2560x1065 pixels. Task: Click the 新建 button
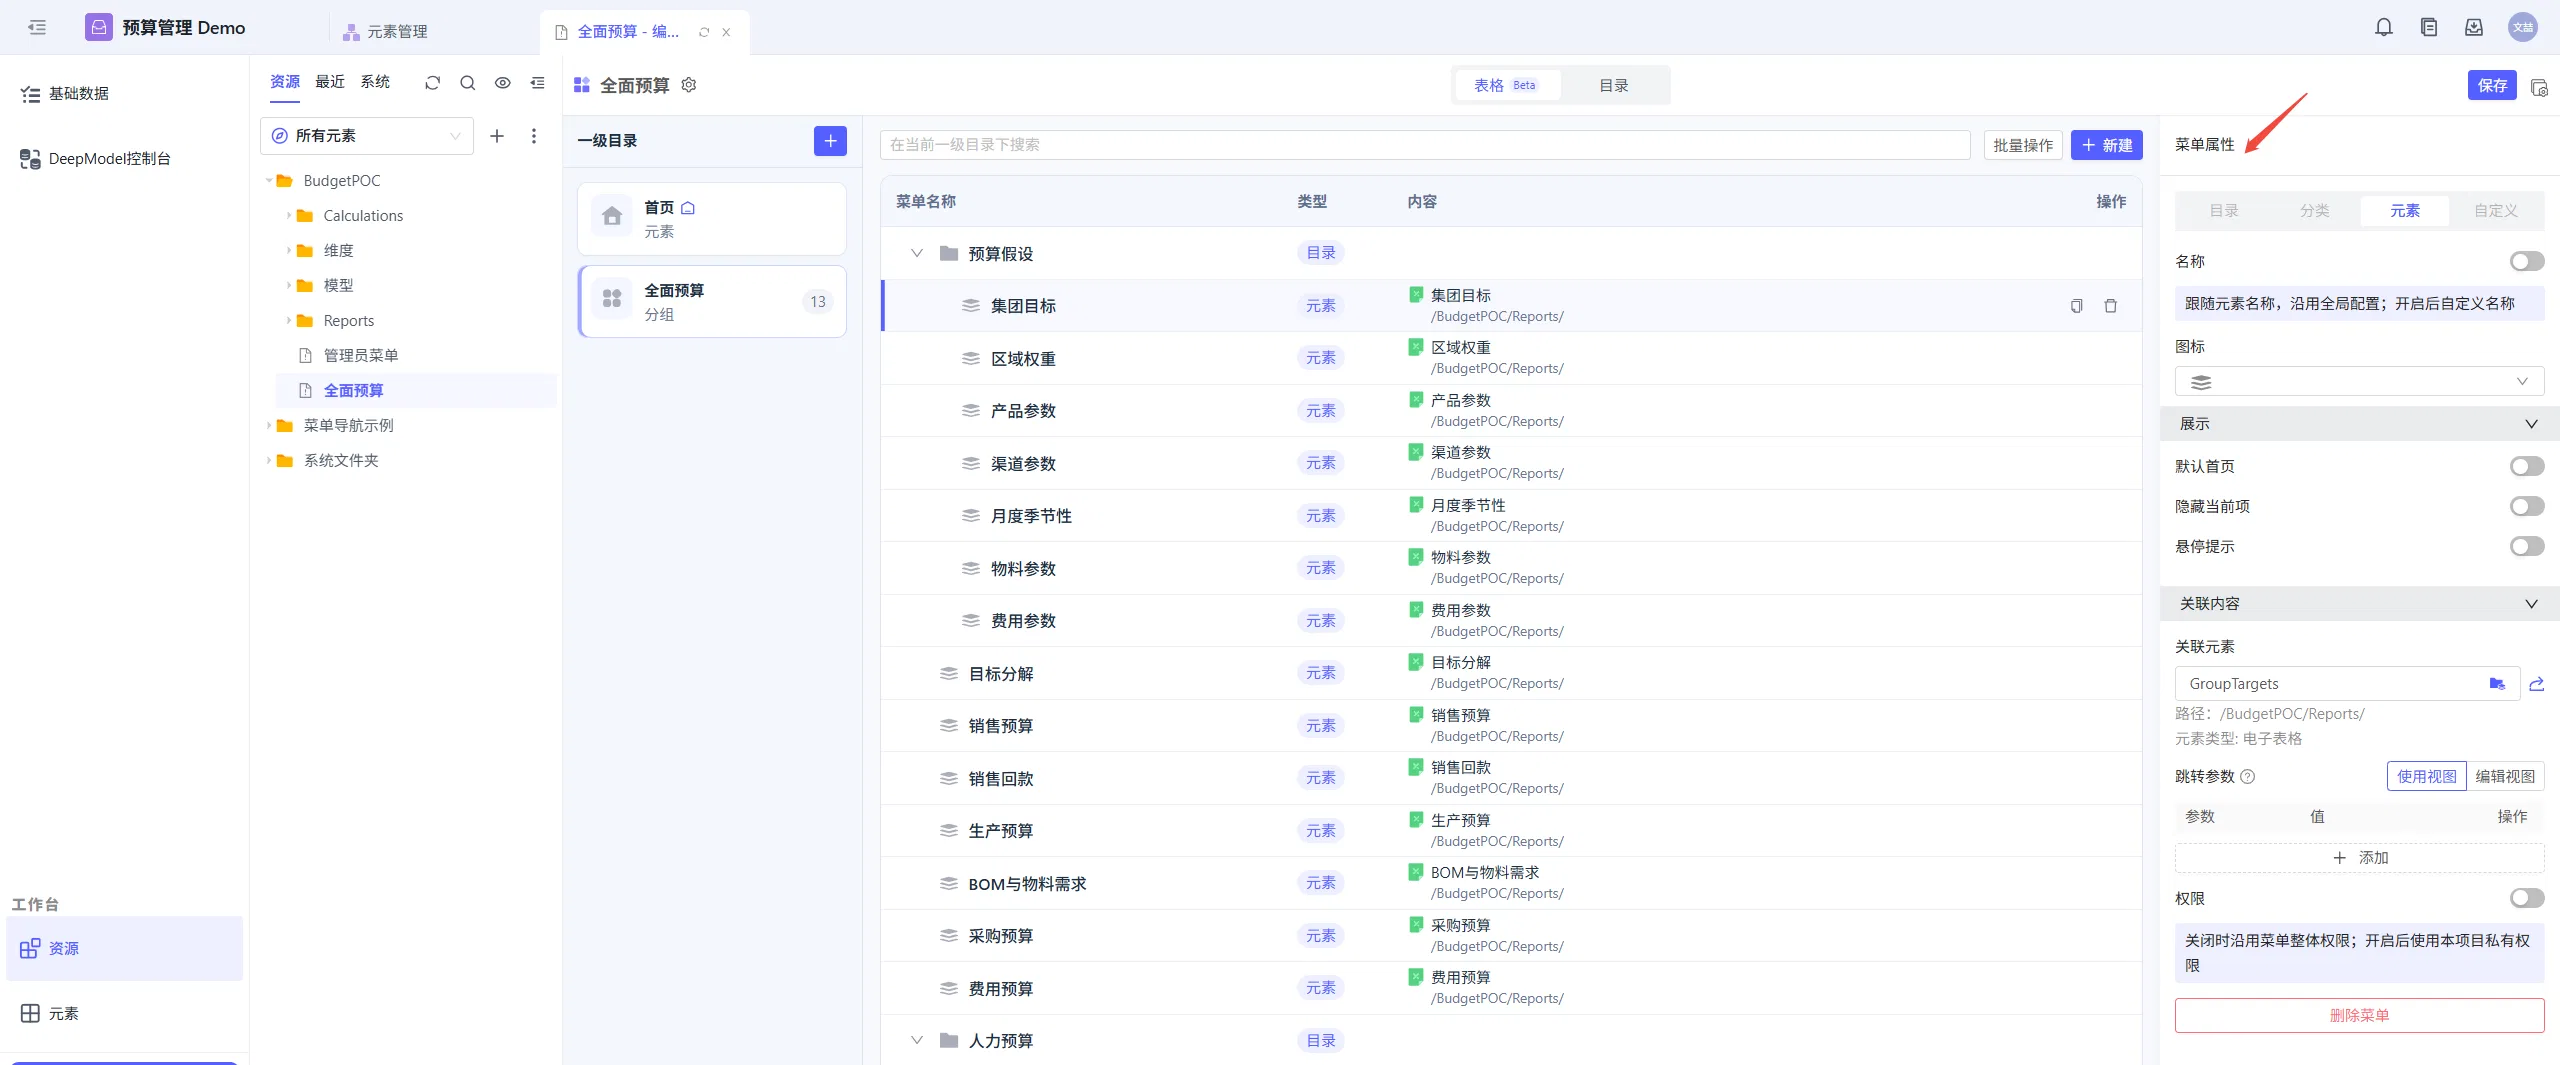pyautogui.click(x=2106, y=145)
